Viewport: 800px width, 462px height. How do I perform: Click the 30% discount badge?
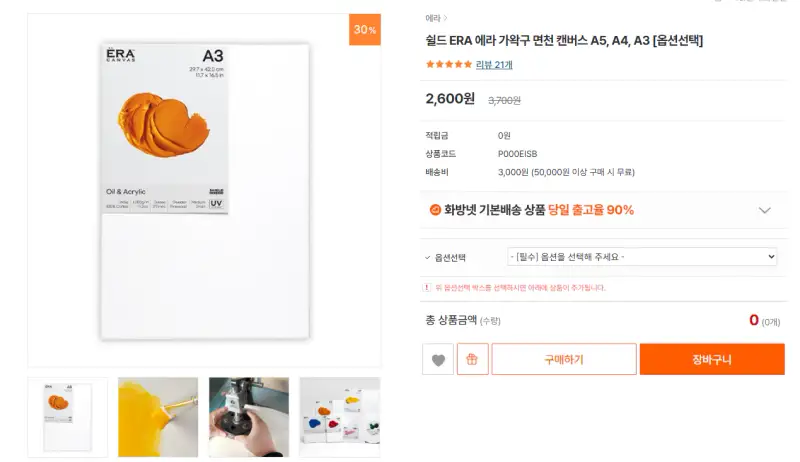tap(365, 30)
